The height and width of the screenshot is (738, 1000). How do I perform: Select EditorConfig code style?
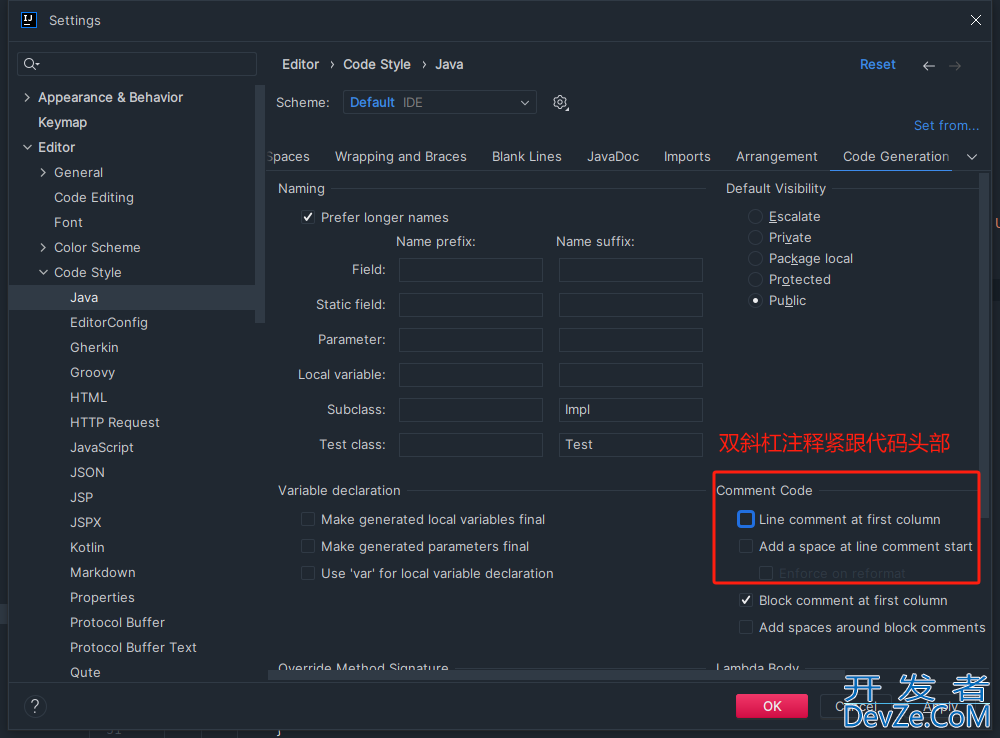(x=108, y=322)
